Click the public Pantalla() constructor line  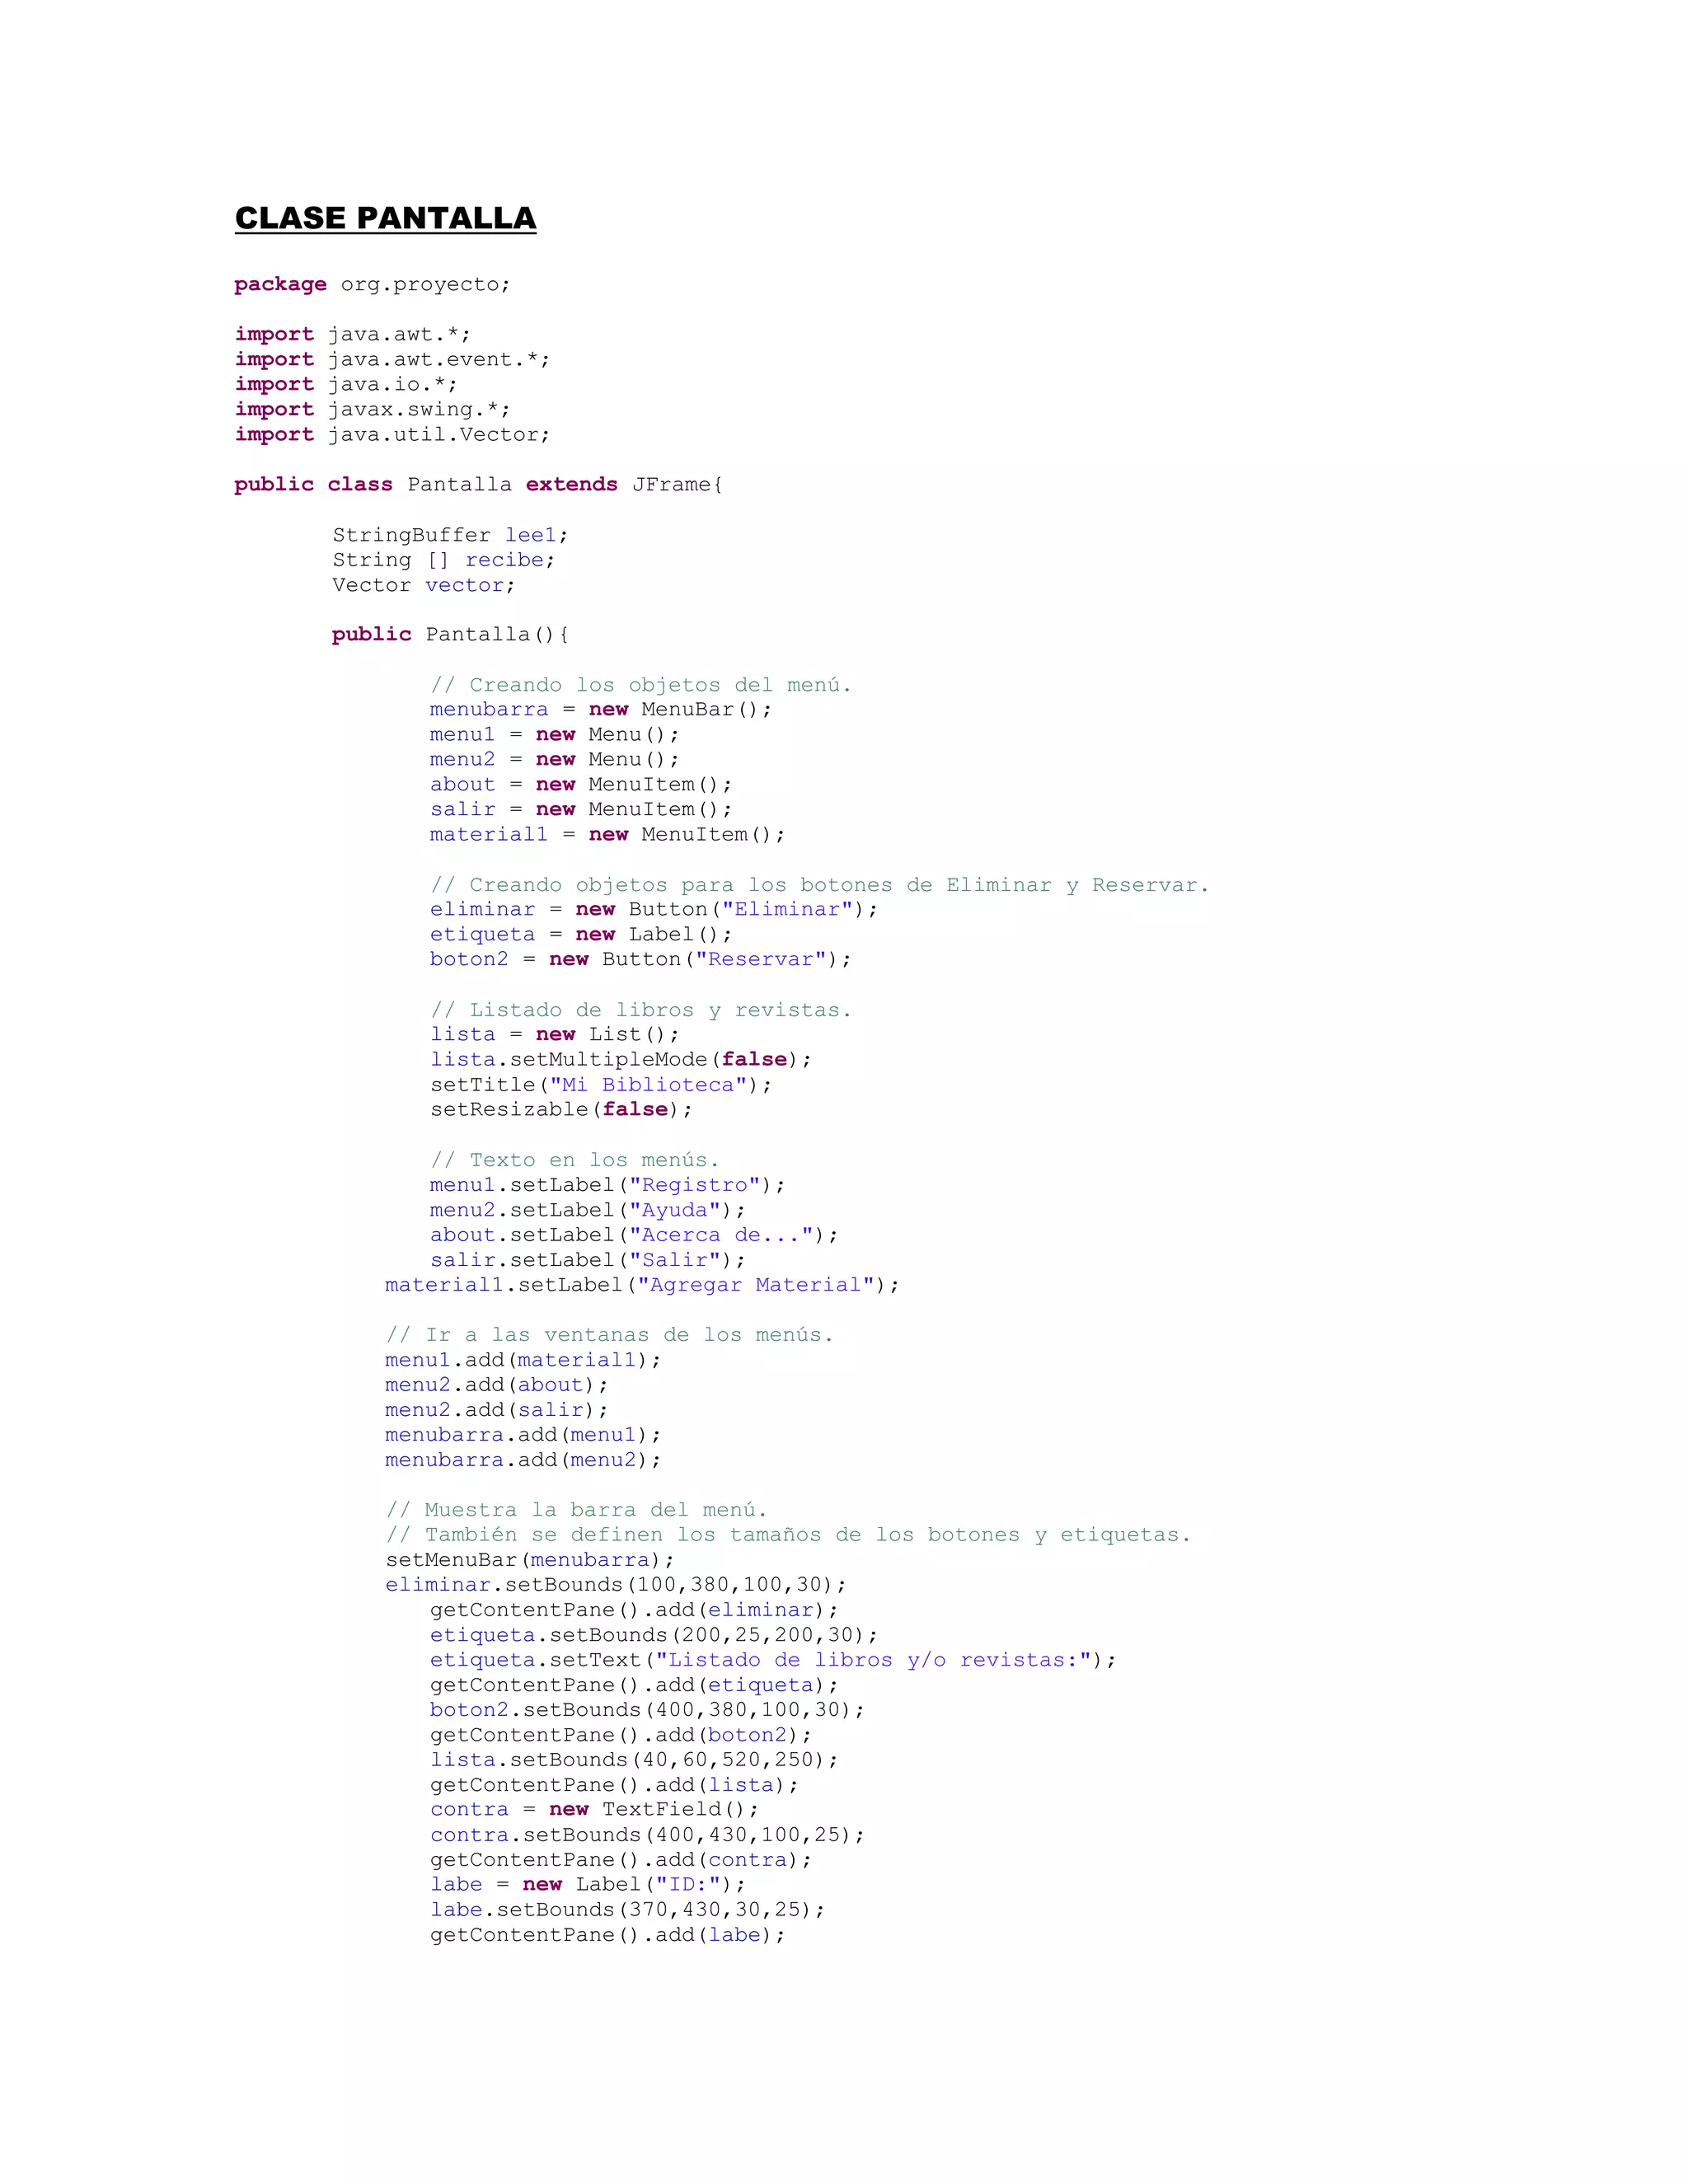[450, 635]
